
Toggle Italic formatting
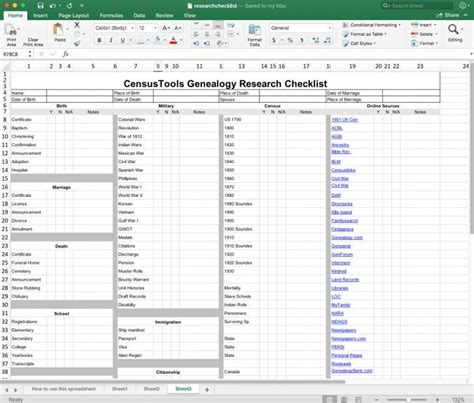[111, 40]
